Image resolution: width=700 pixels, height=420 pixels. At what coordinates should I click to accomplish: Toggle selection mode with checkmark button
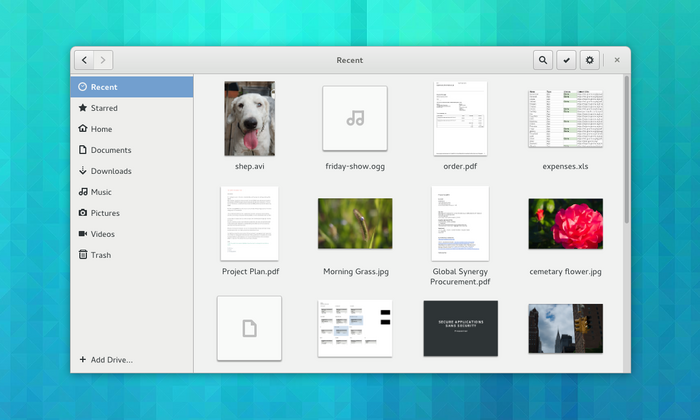coord(566,60)
